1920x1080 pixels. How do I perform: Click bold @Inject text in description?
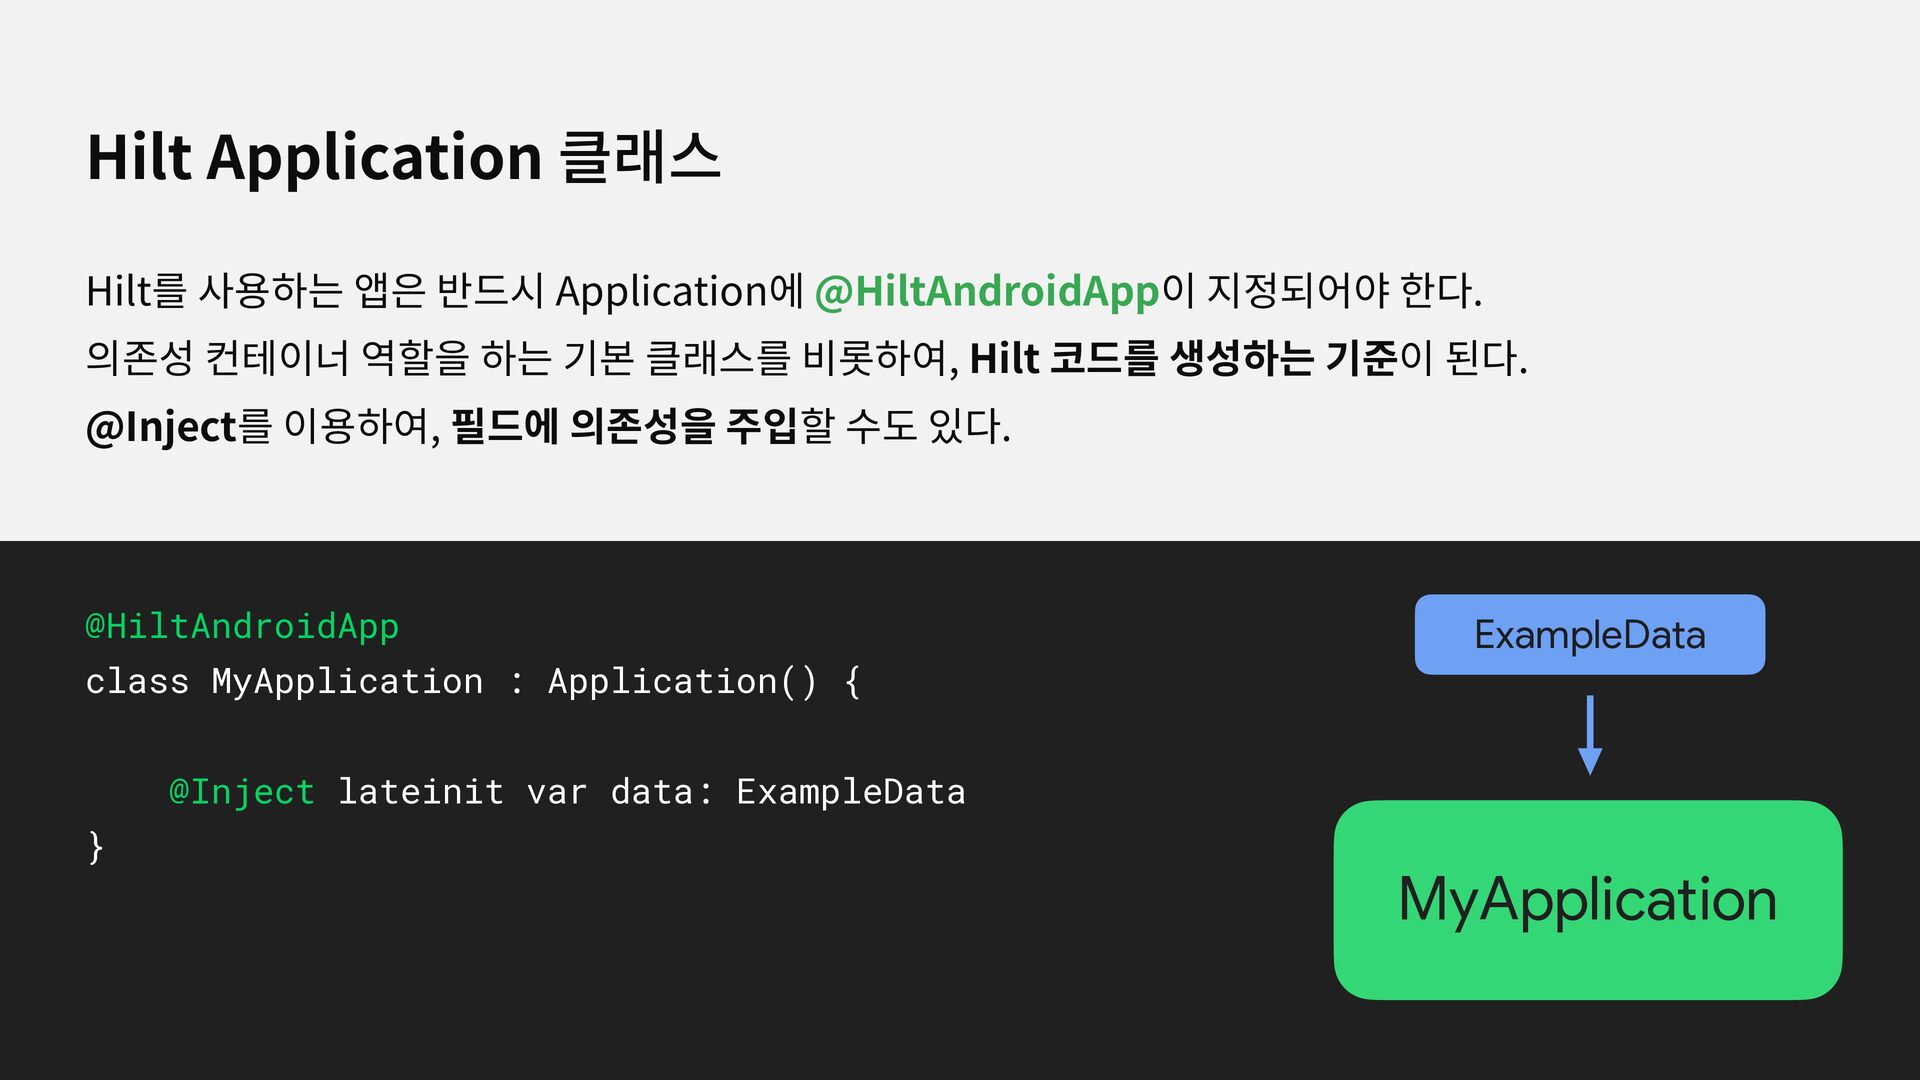click(x=160, y=427)
